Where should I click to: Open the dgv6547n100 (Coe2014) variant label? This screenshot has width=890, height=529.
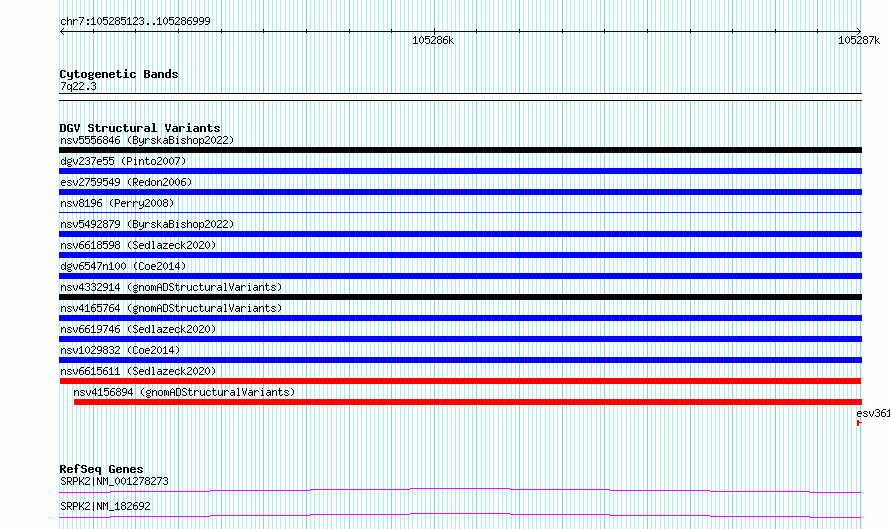coord(123,266)
